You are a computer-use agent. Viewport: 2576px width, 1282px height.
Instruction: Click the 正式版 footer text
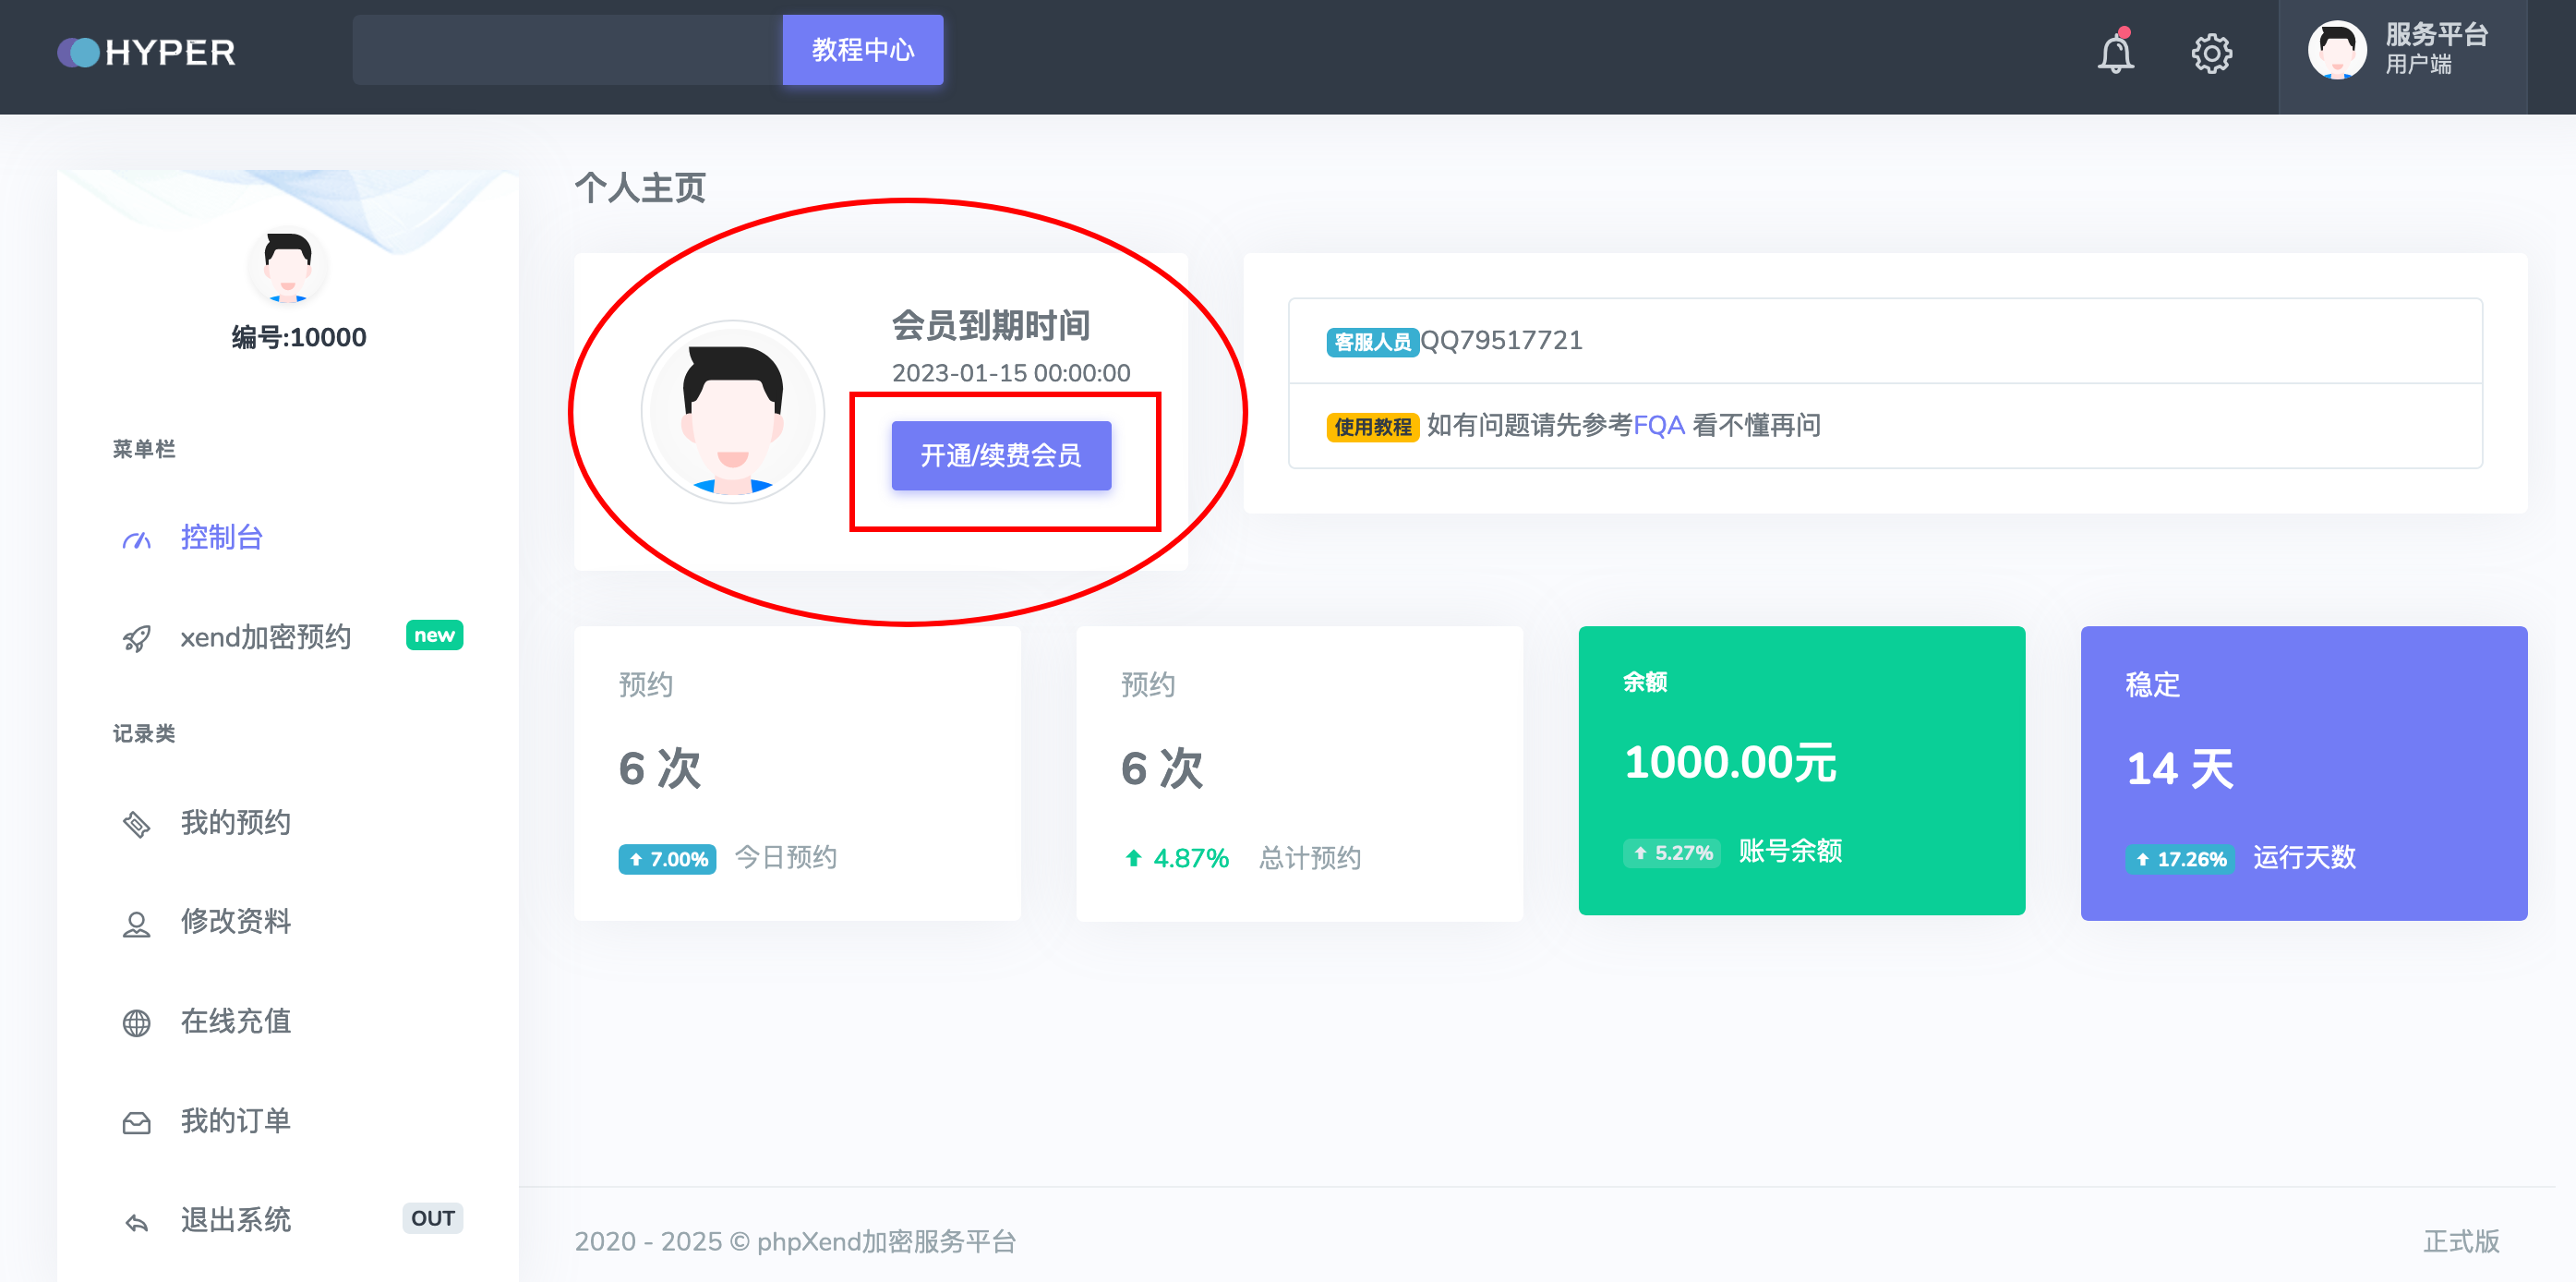pyautogui.click(x=2461, y=1241)
